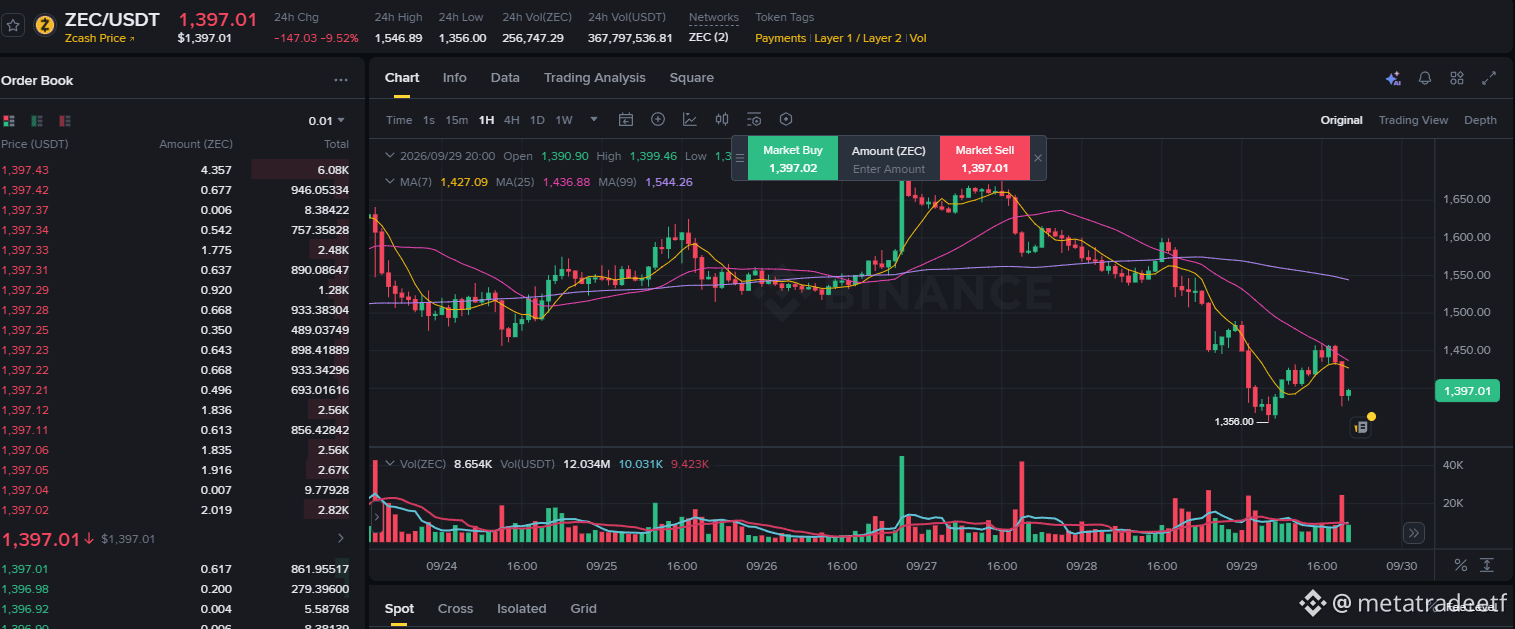Click the price alert bell icon

tap(1425, 78)
